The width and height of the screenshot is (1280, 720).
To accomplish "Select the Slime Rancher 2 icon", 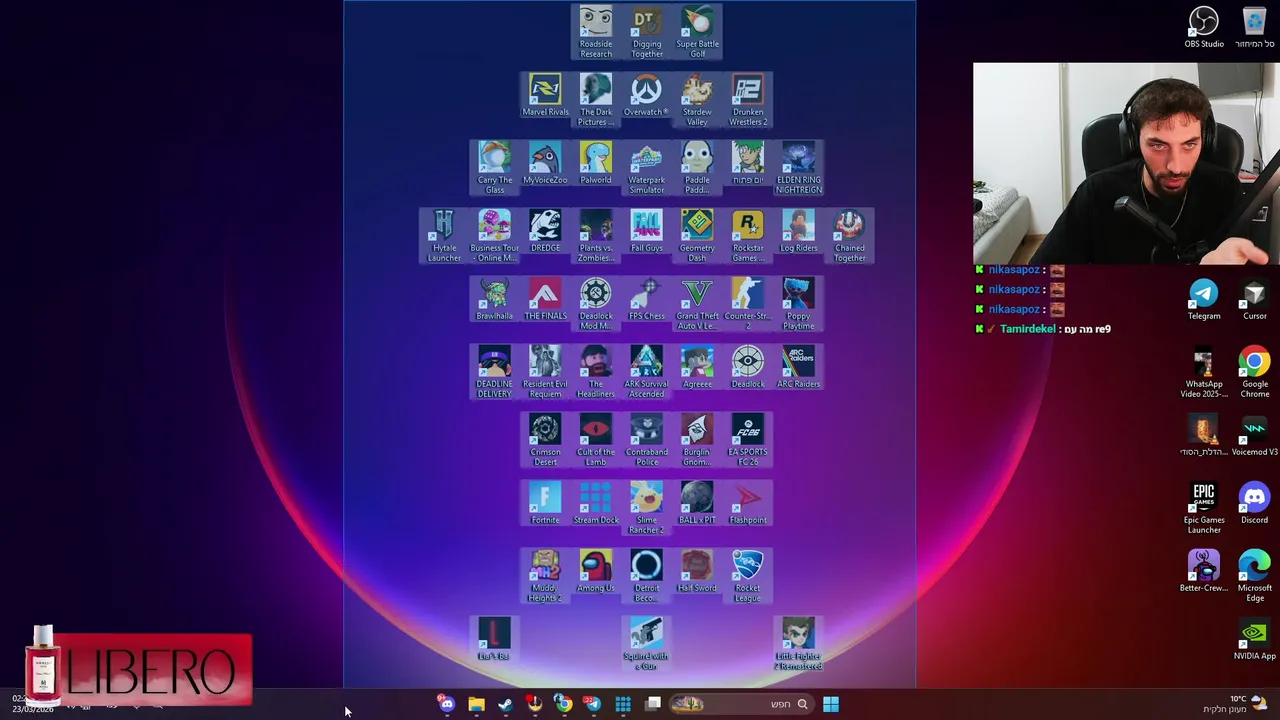I will 647,508.
